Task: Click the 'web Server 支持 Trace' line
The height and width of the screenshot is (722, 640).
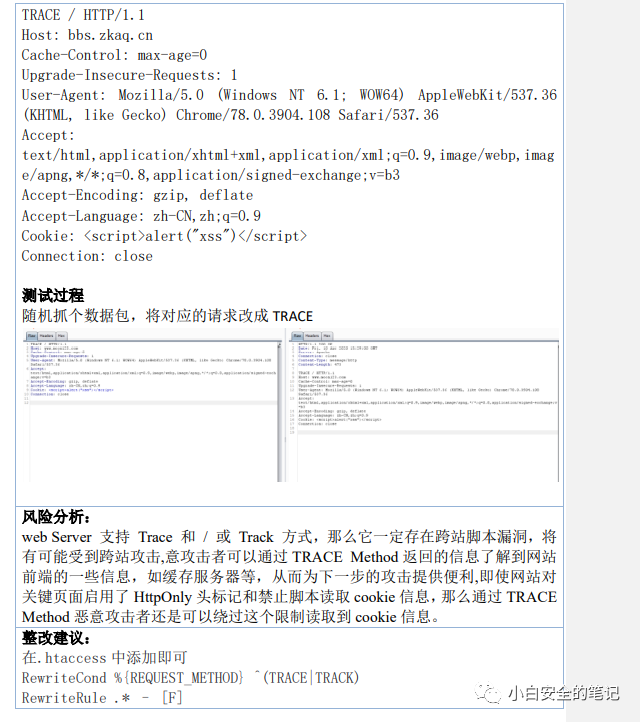Action: 289,537
